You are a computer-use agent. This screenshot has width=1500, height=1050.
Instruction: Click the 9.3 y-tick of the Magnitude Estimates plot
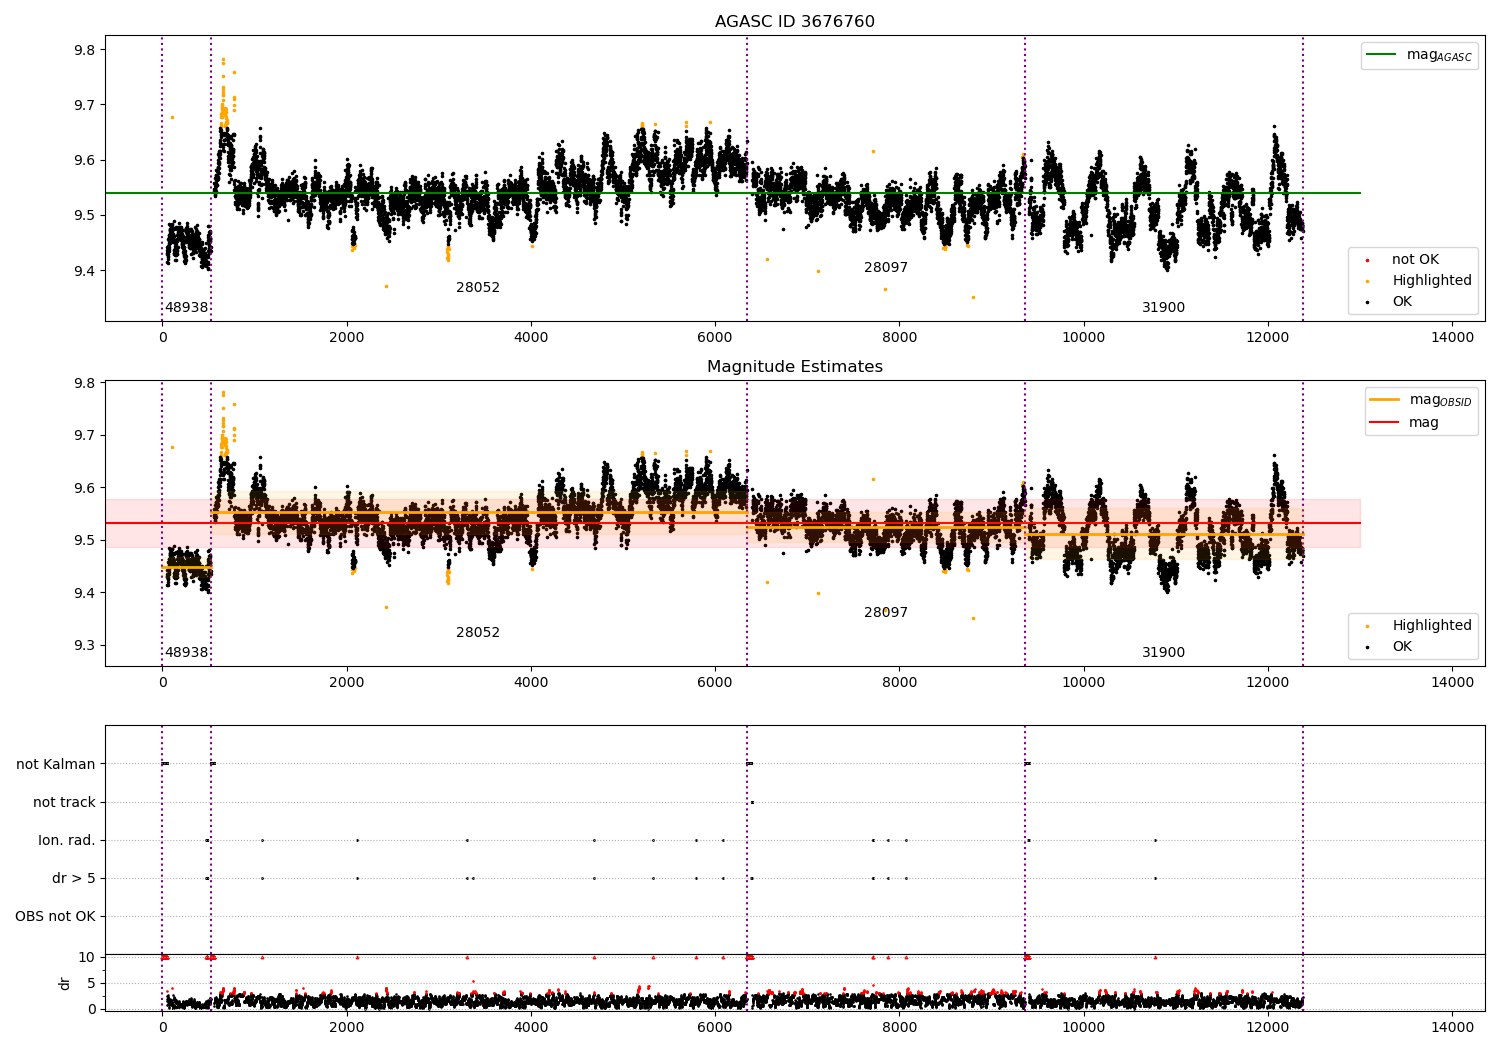[x=85, y=646]
